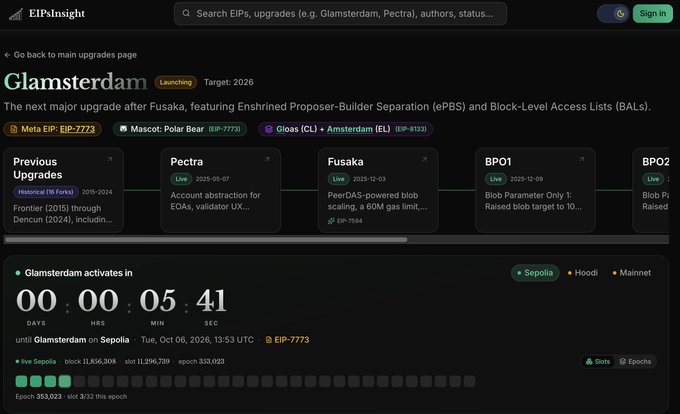Viewport: 680px width, 414px height.
Task: Open external arrow on BPO1 card
Action: coord(582,160)
